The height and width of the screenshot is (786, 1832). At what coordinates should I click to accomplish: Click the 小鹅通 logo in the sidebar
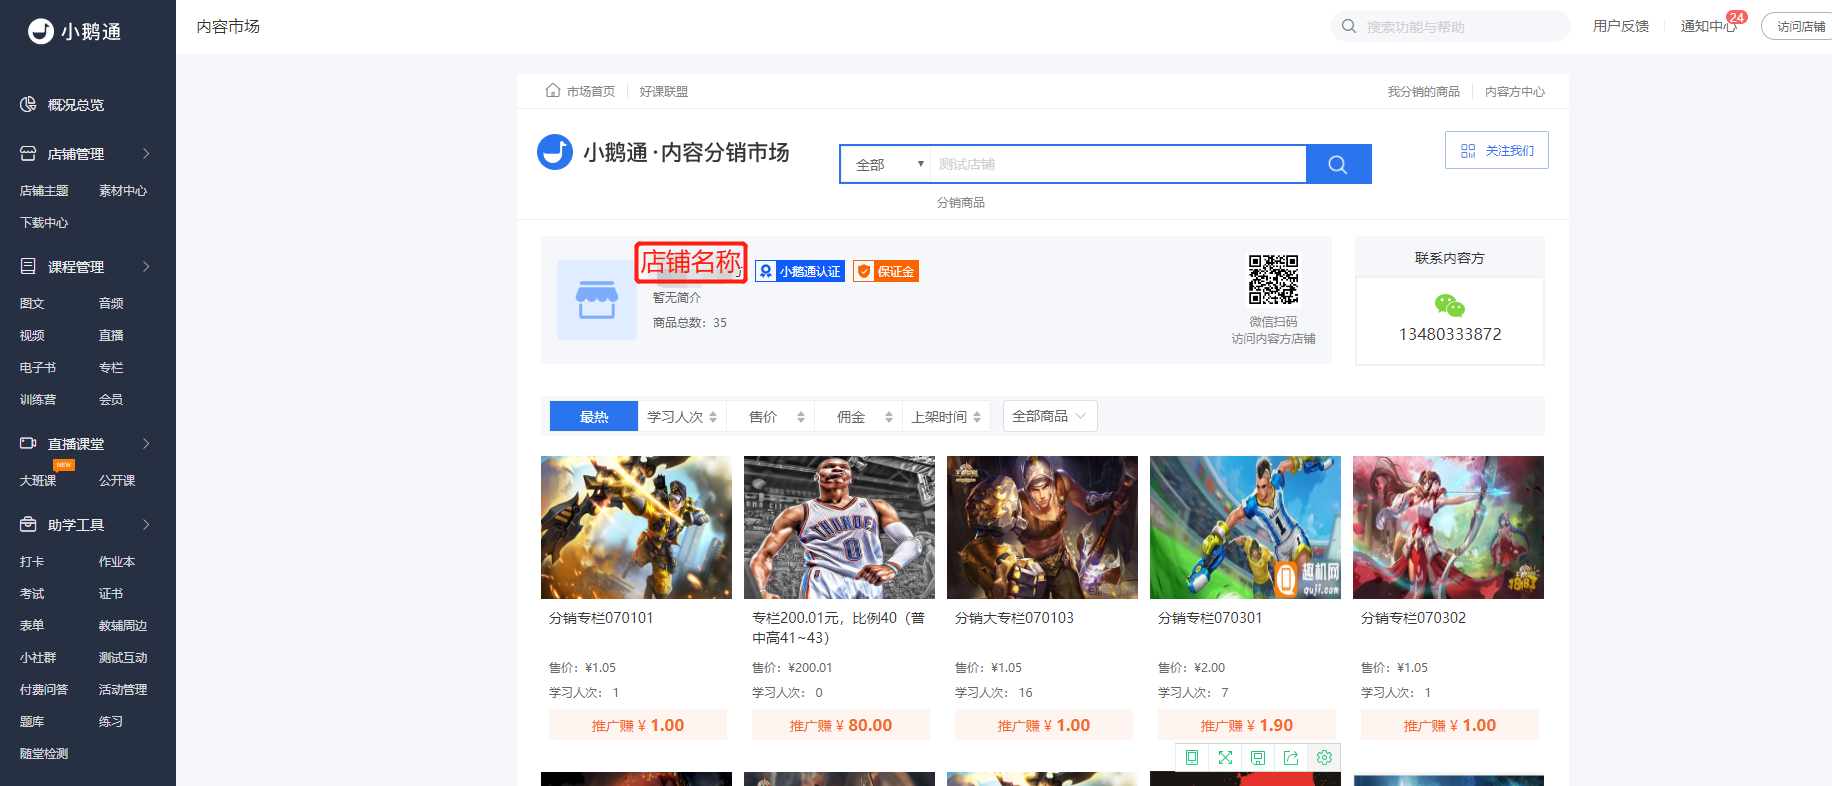74,31
